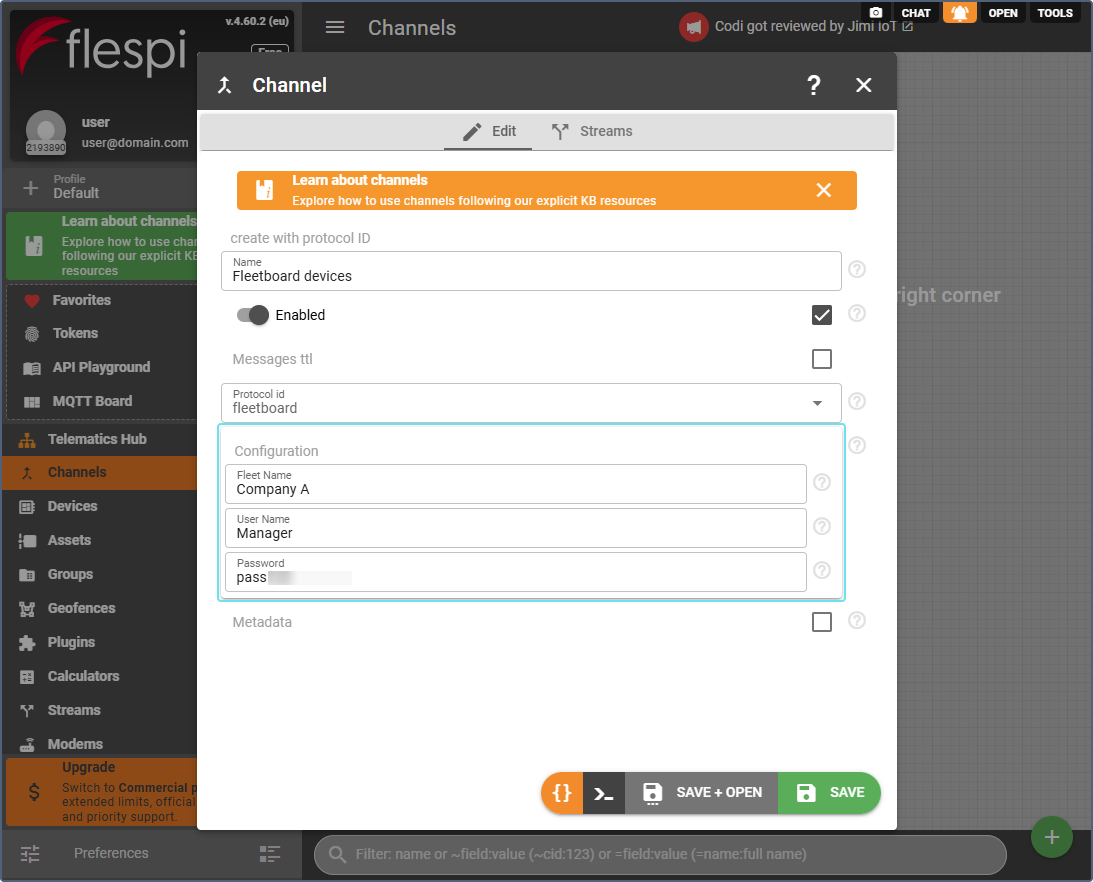This screenshot has height=882, width=1093.
Task: Click the book icon in orange banner
Action: click(x=264, y=190)
